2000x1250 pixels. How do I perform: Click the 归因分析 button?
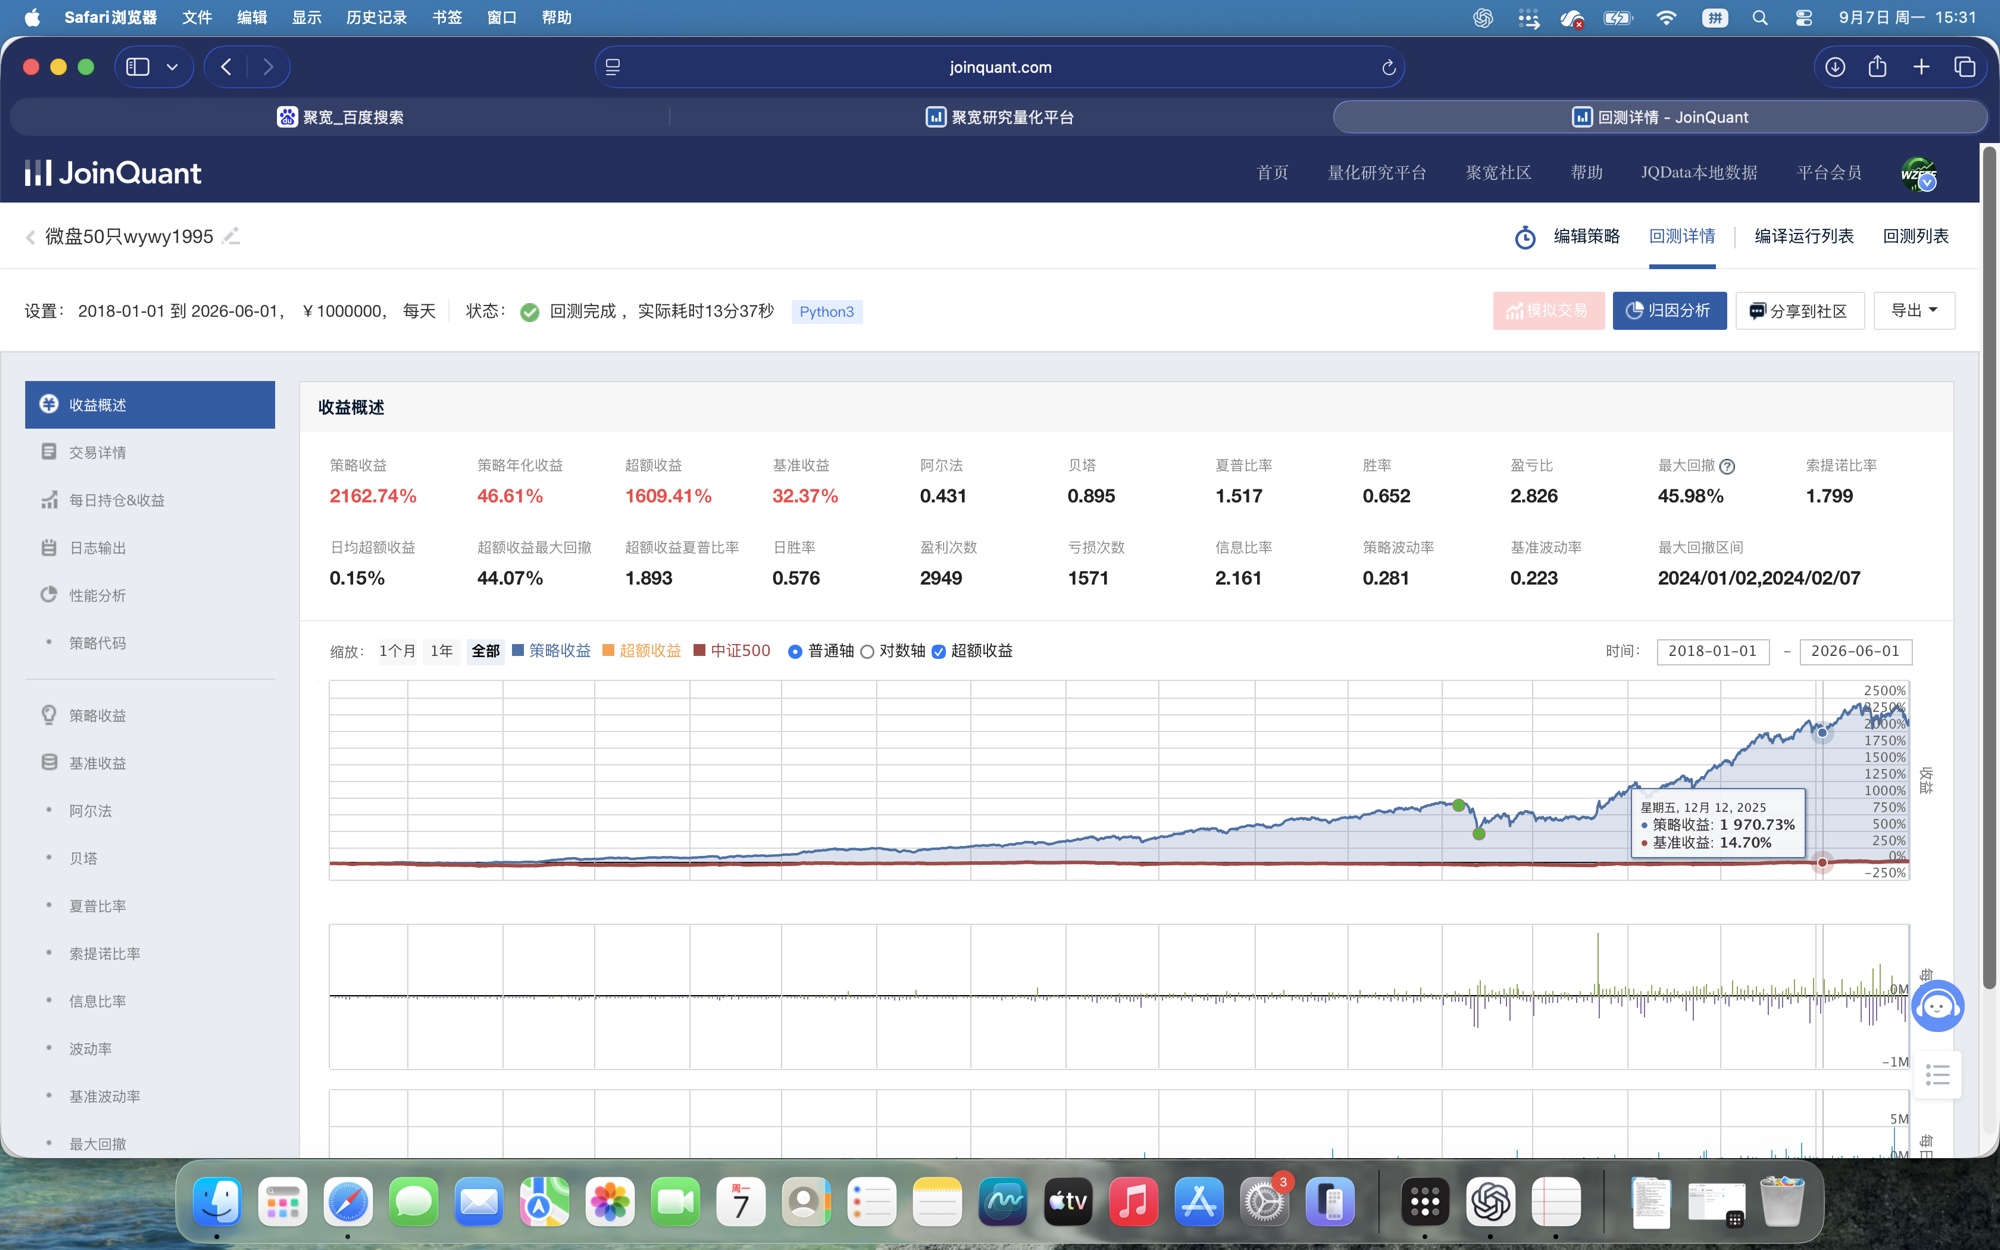click(x=1669, y=311)
